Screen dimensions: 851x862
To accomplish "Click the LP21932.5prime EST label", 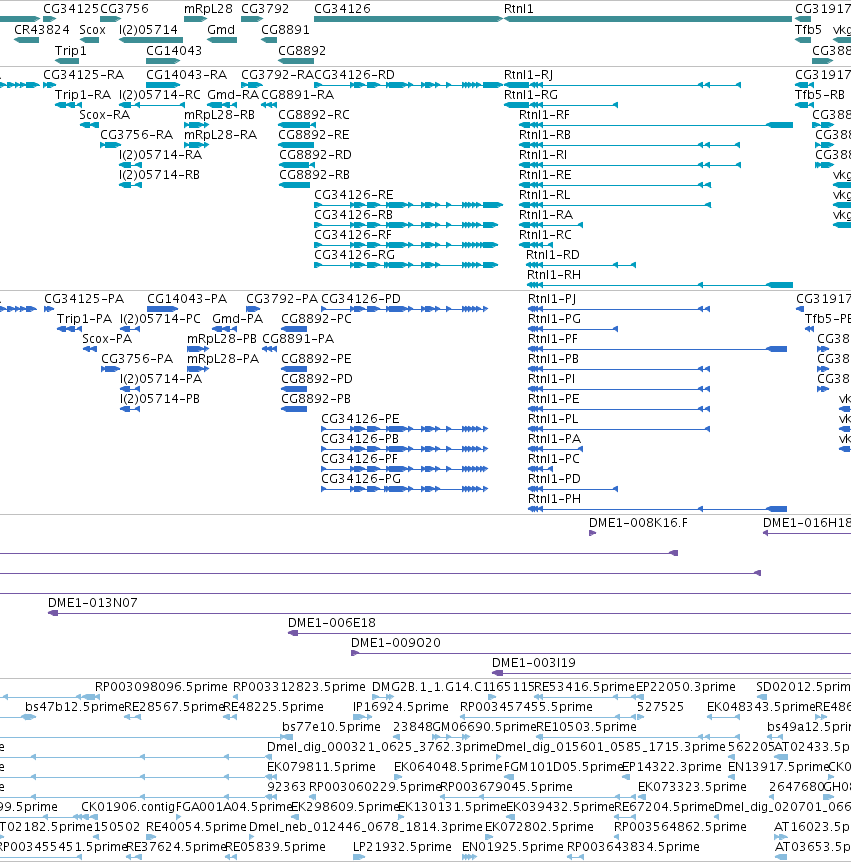I will tap(402, 847).
